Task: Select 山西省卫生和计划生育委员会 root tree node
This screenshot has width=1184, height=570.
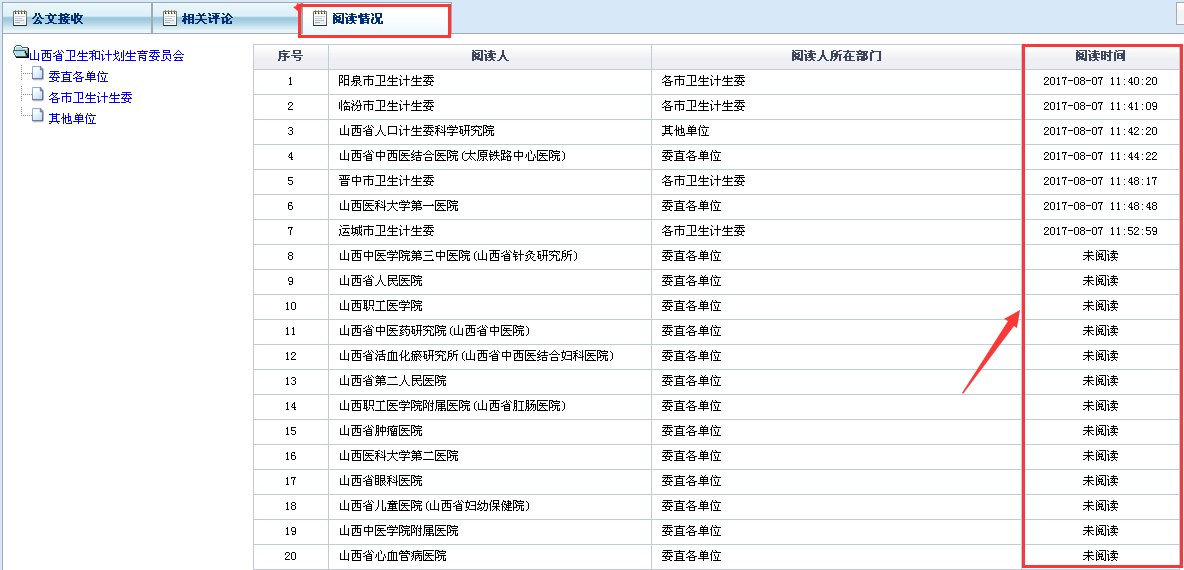Action: [x=107, y=56]
